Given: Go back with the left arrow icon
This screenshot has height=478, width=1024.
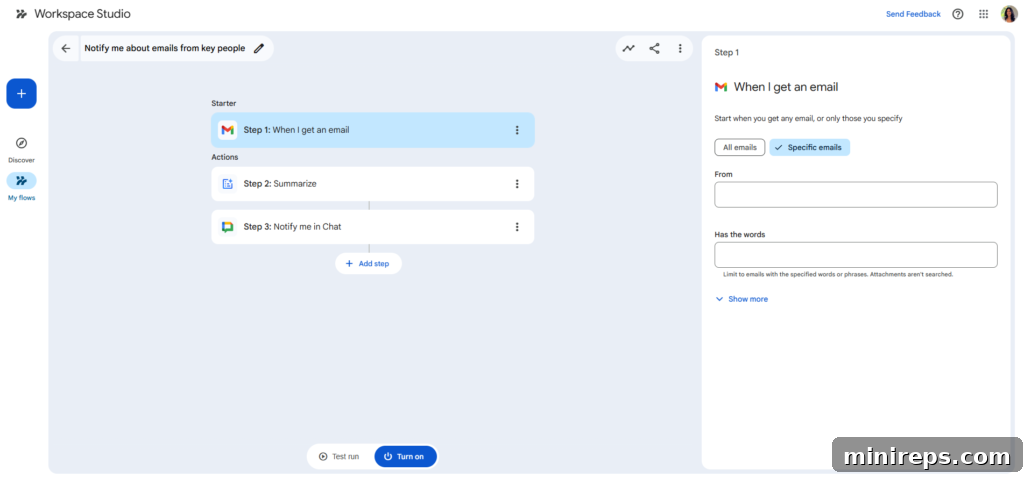Looking at the screenshot, I should (x=66, y=48).
